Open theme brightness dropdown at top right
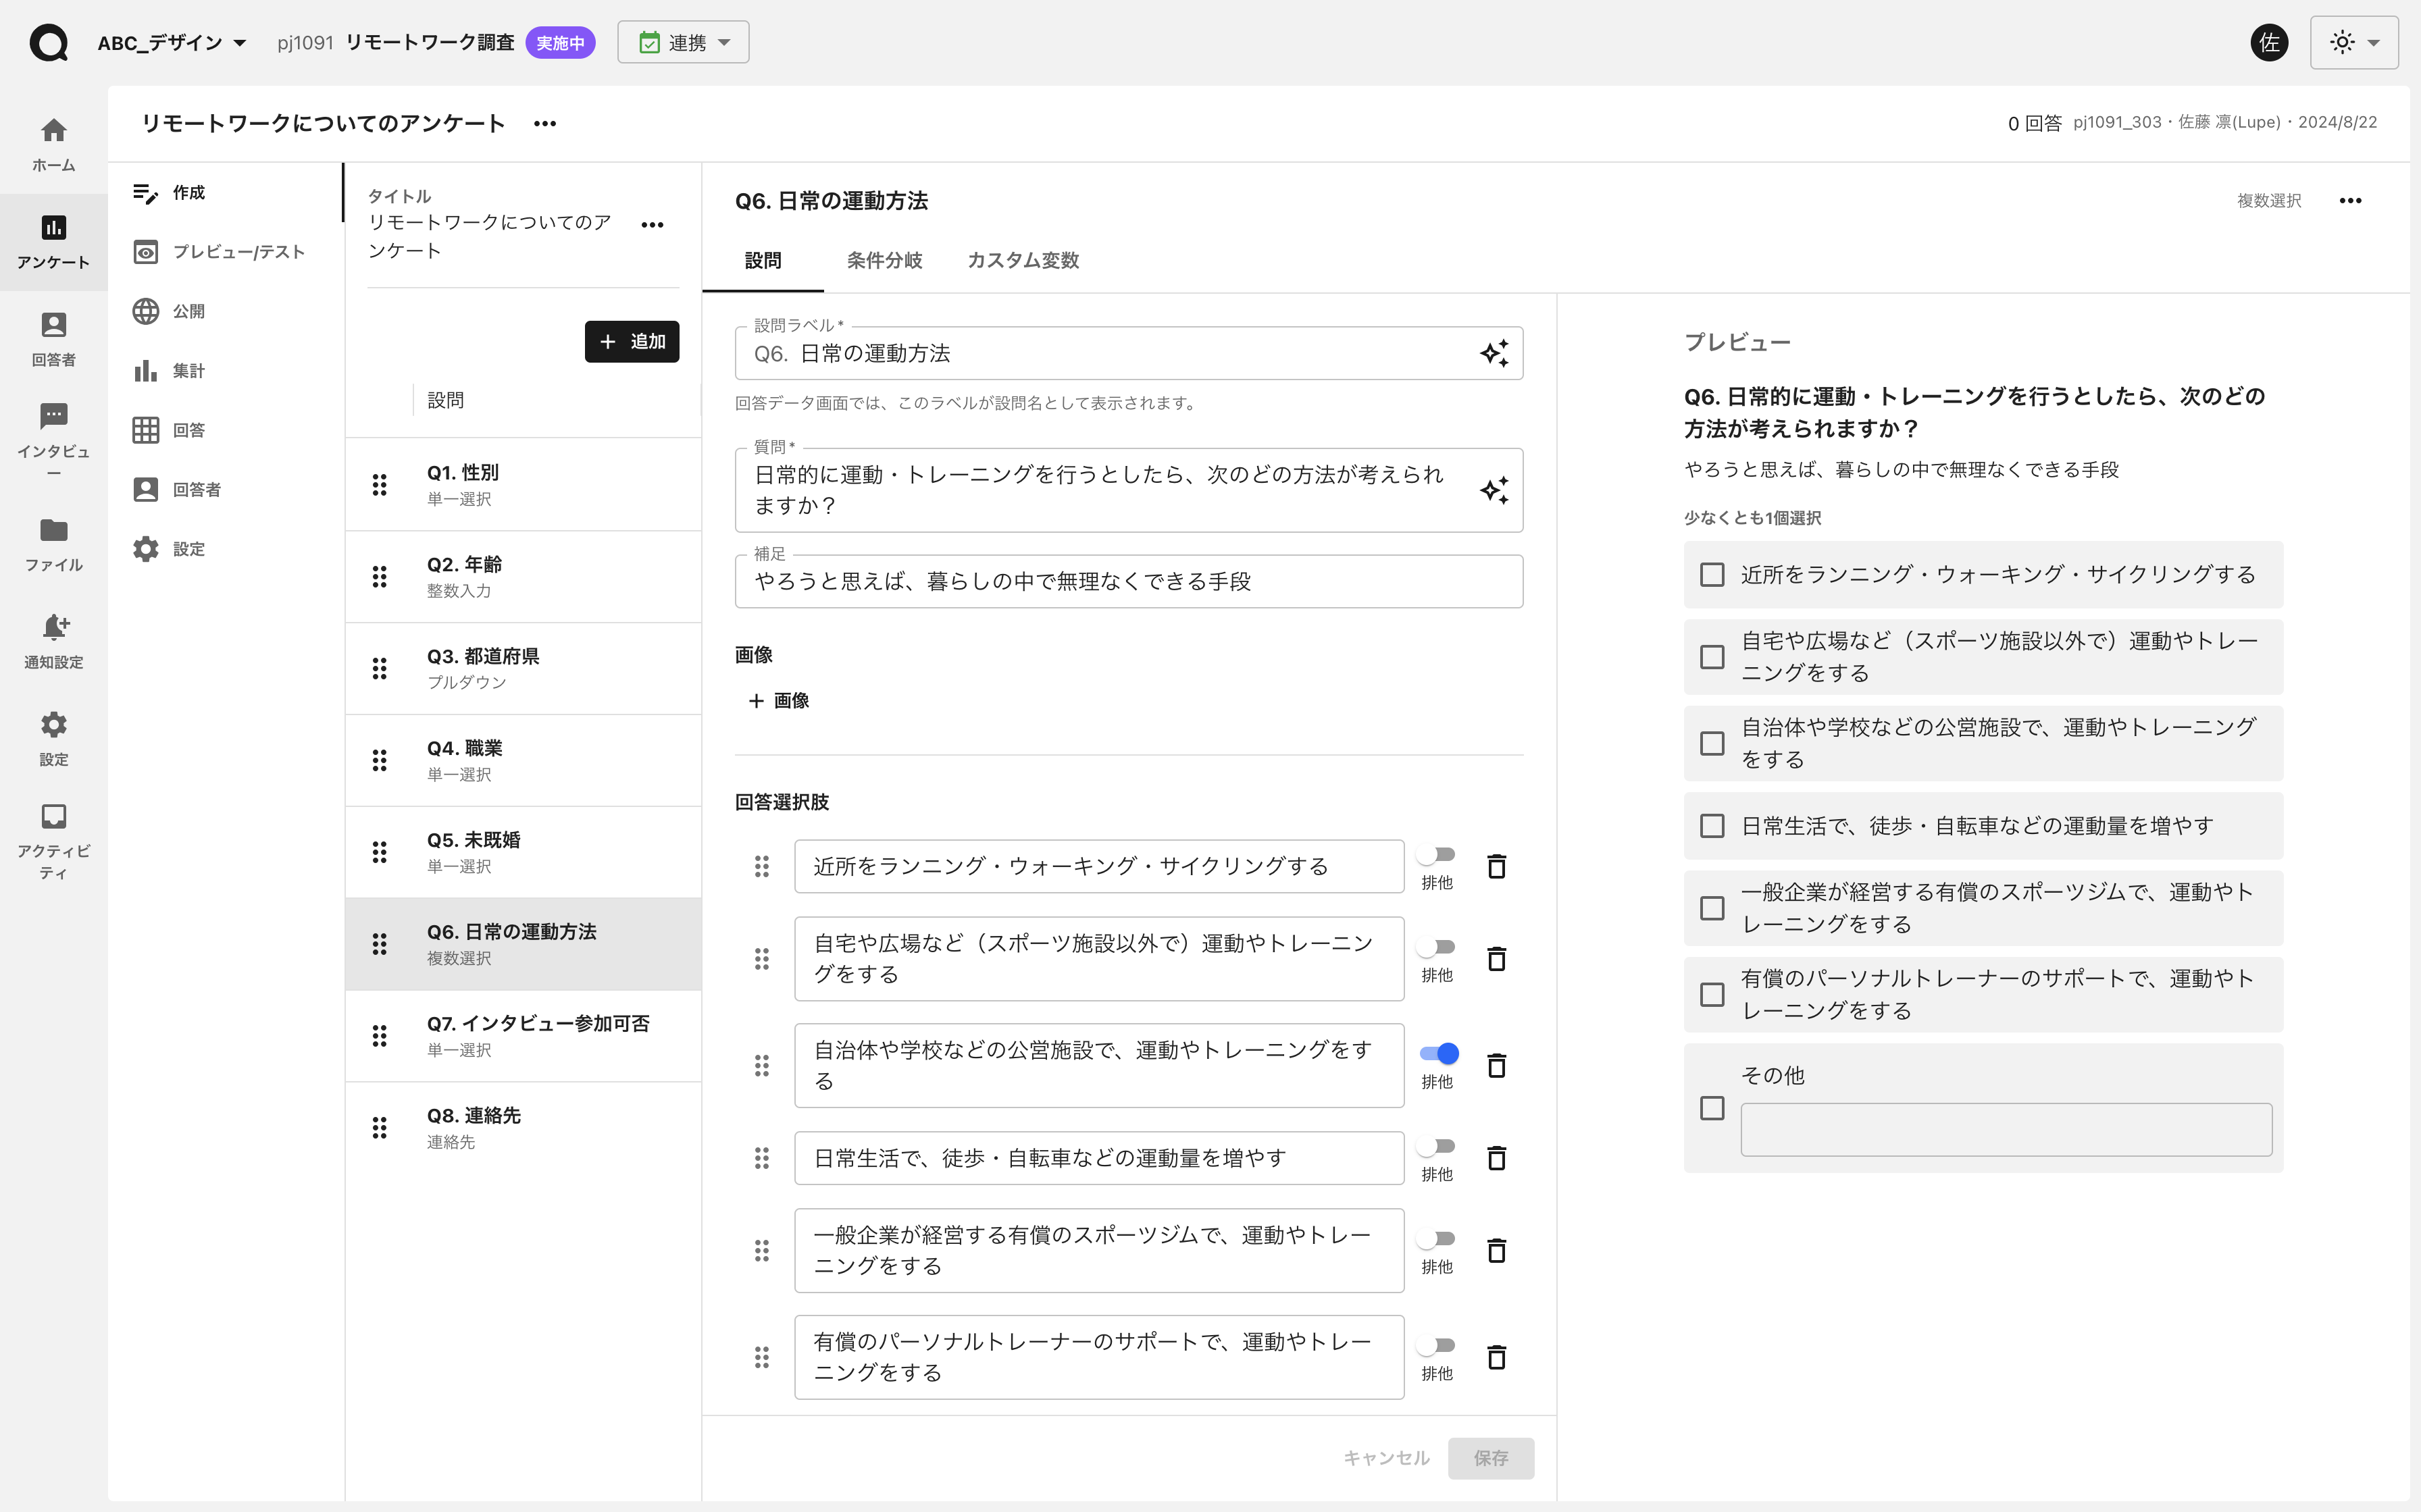The height and width of the screenshot is (1512, 2421). coord(2353,43)
